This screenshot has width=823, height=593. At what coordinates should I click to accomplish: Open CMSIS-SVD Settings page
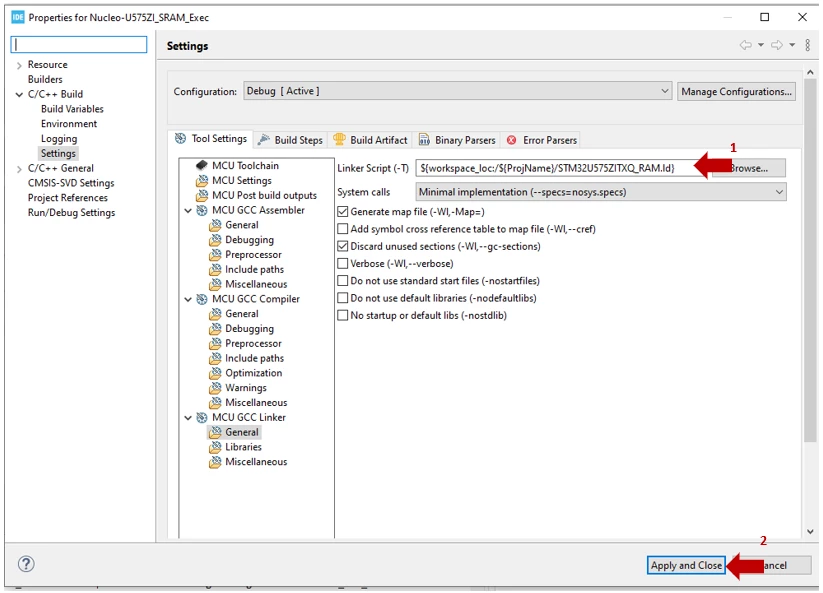[71, 183]
